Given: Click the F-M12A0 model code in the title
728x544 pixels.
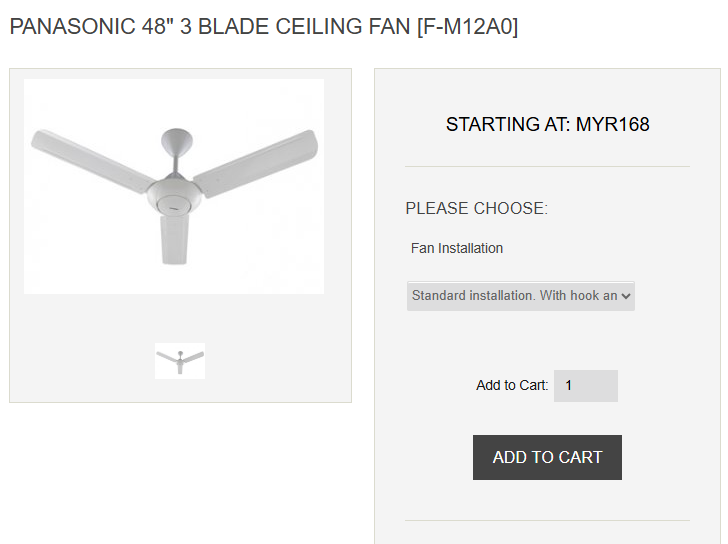Looking at the screenshot, I should (467, 27).
